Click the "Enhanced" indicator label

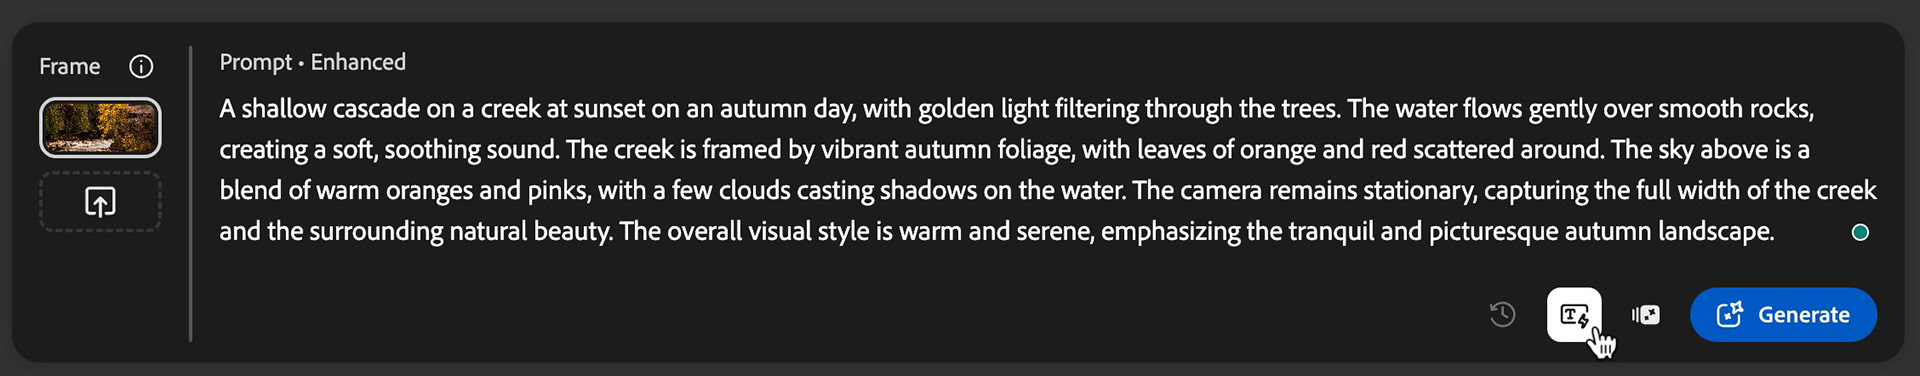click(x=358, y=62)
